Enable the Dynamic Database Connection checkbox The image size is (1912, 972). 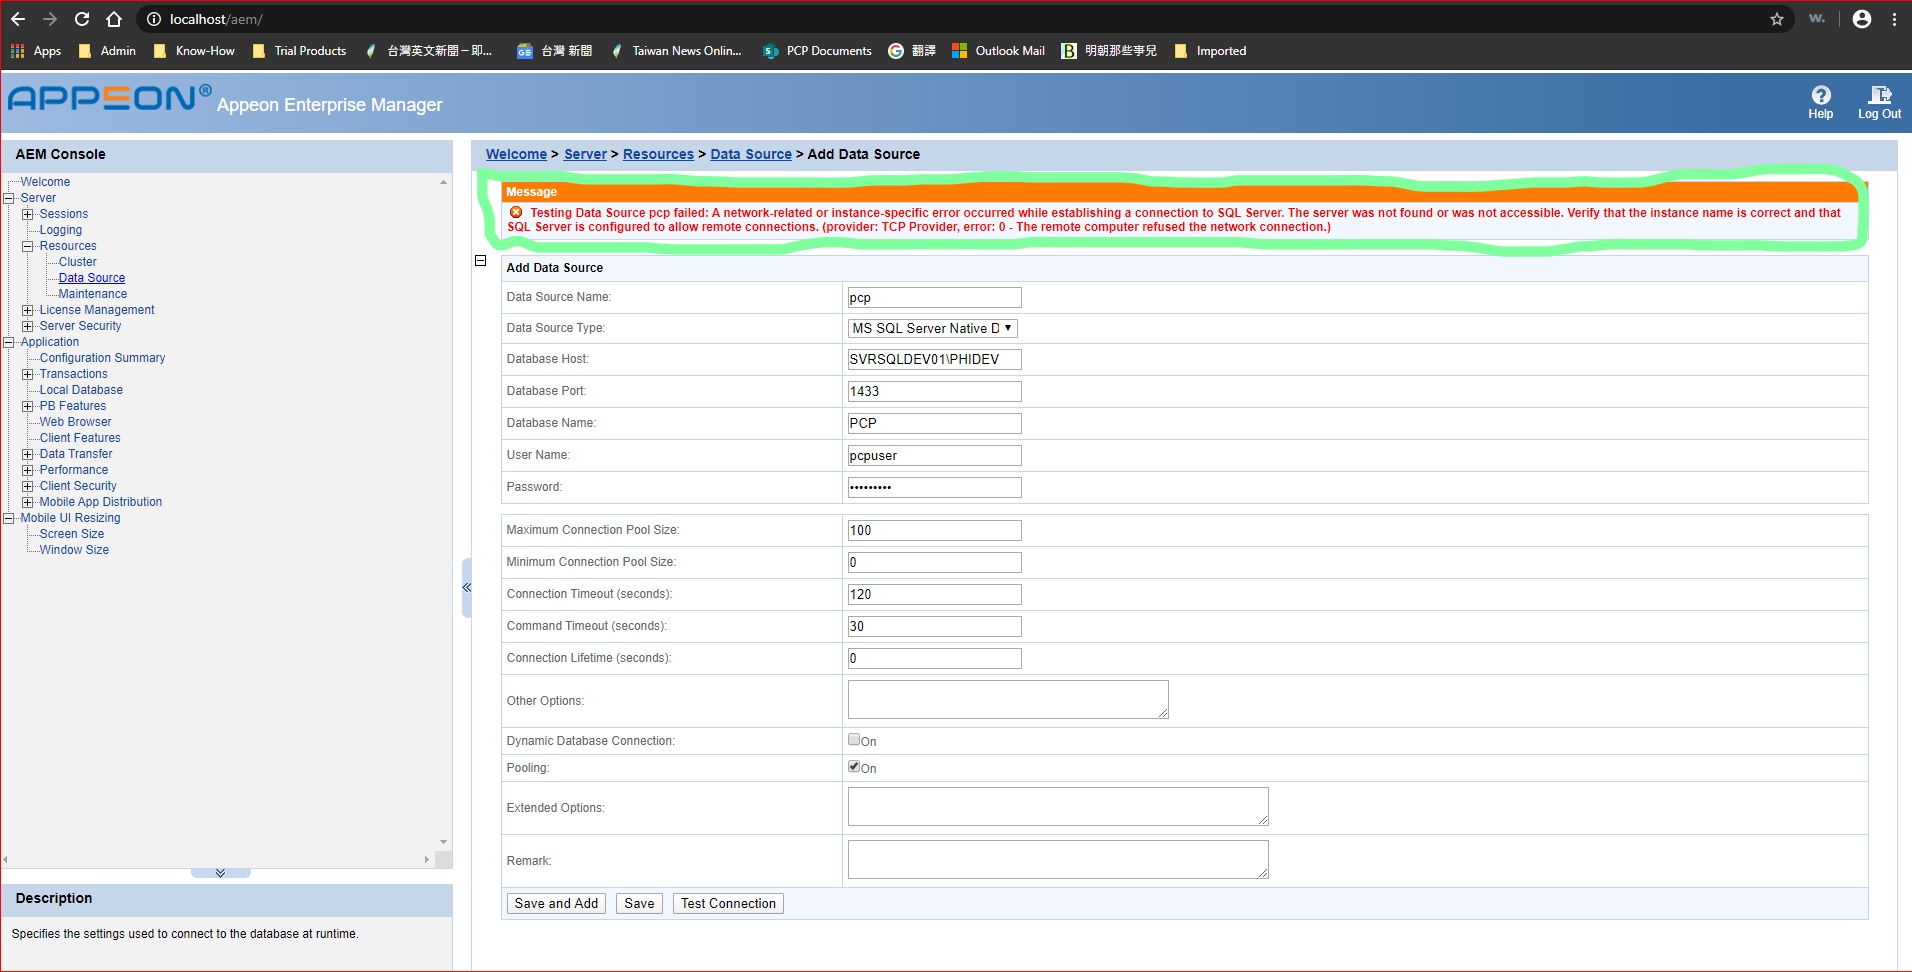[x=854, y=740]
